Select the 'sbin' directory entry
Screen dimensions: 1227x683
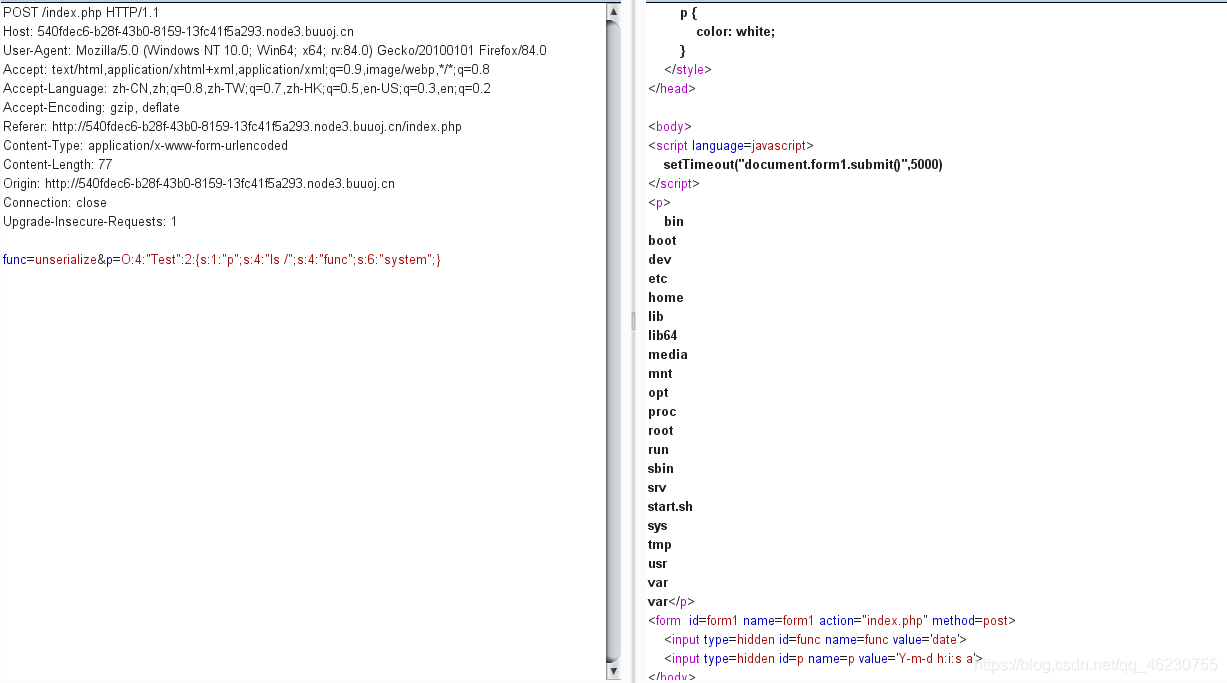click(x=661, y=468)
